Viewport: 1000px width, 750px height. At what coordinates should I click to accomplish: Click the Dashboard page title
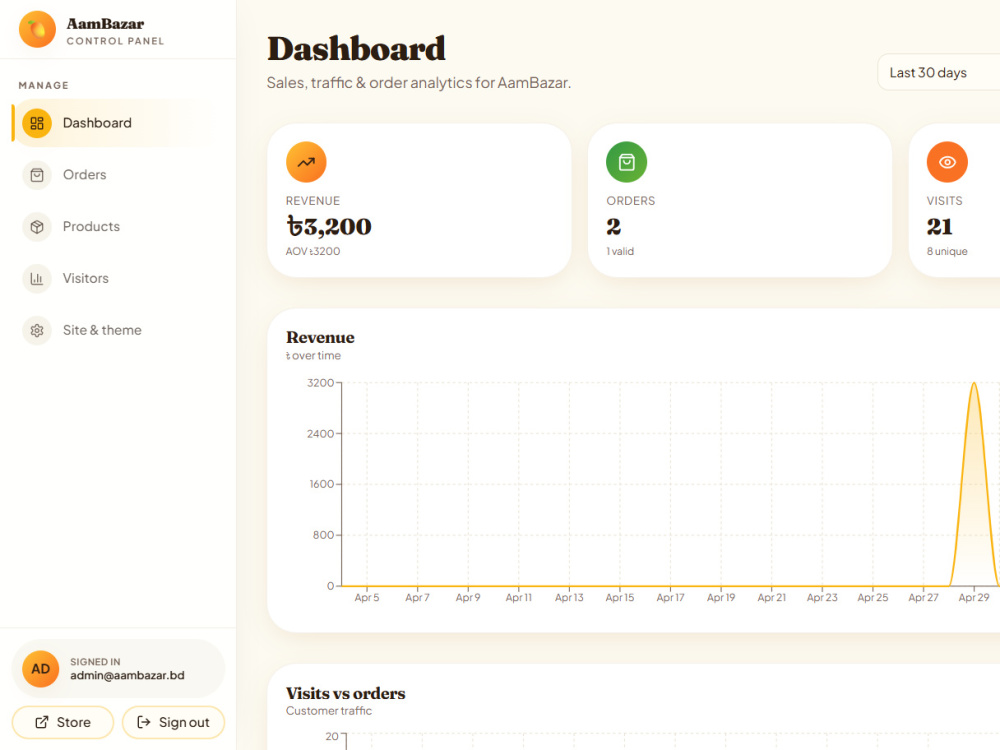(356, 48)
